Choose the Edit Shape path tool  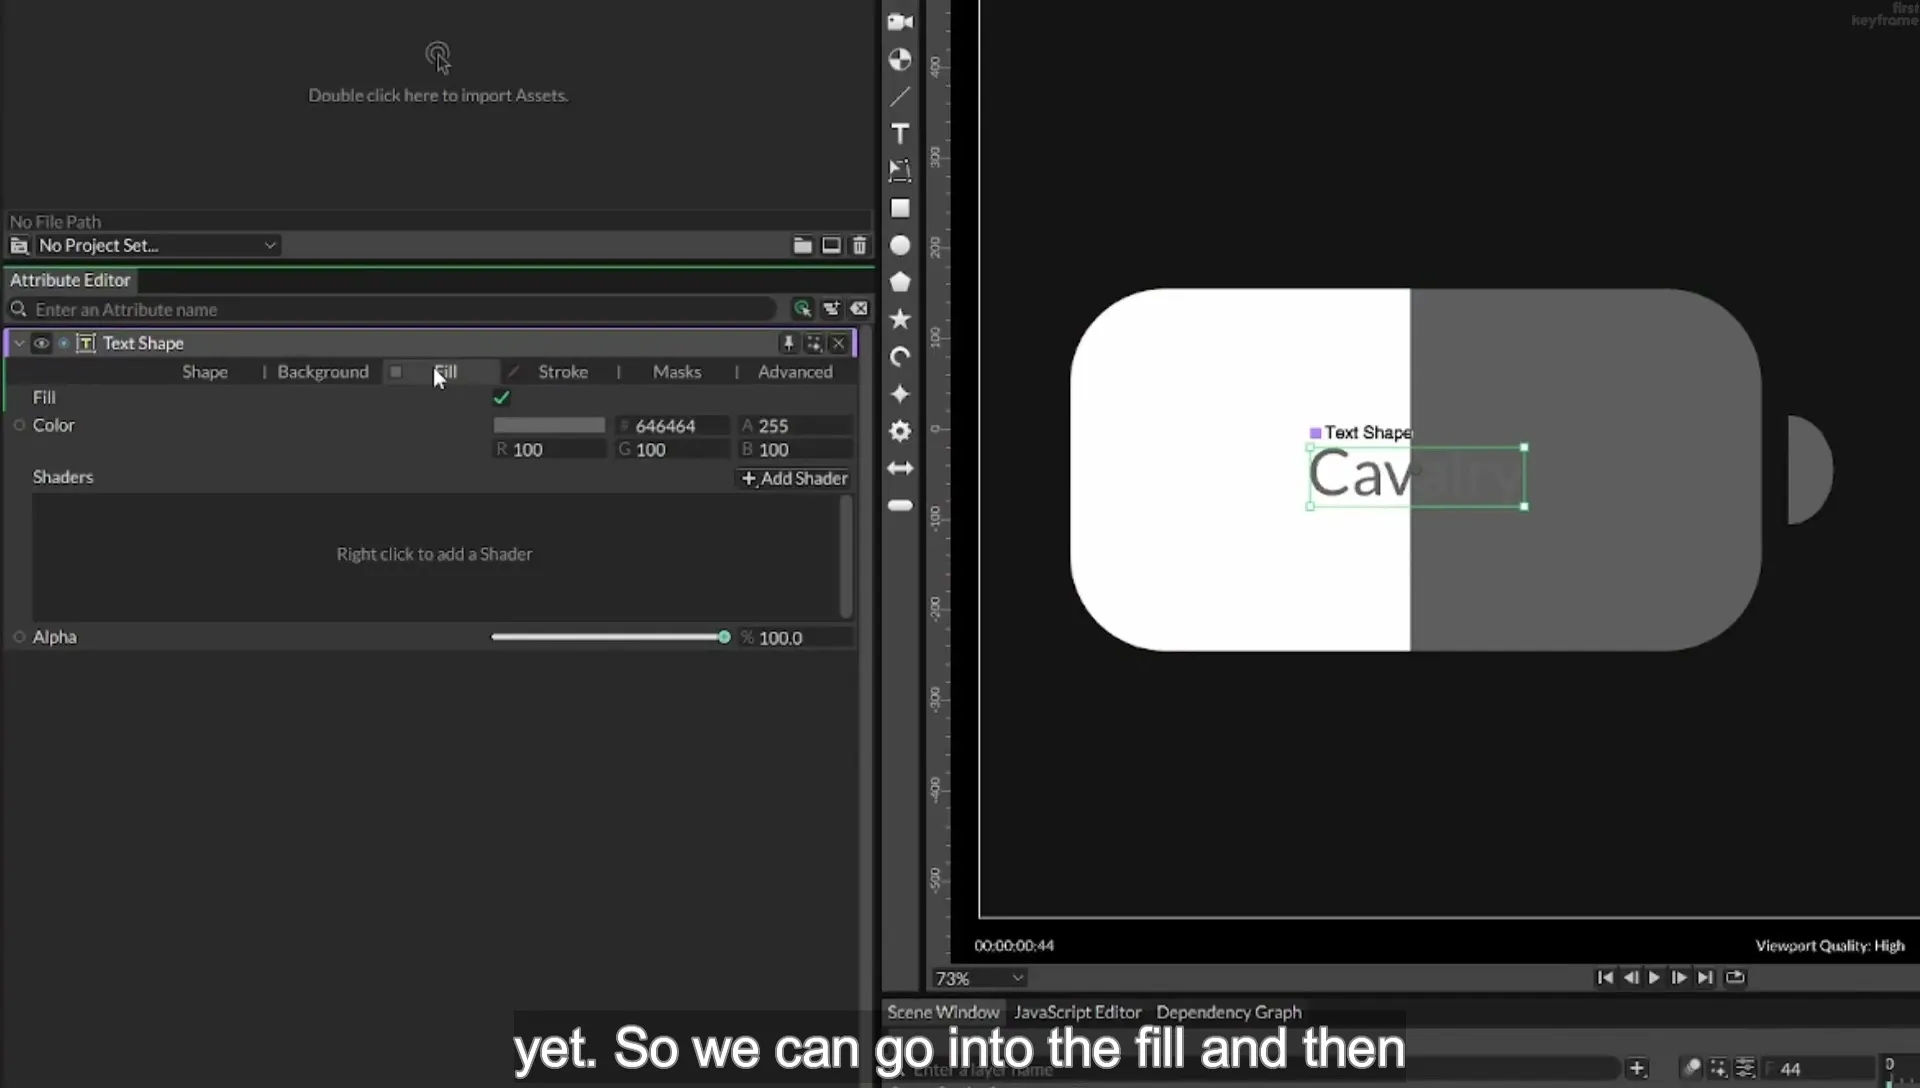tap(900, 171)
